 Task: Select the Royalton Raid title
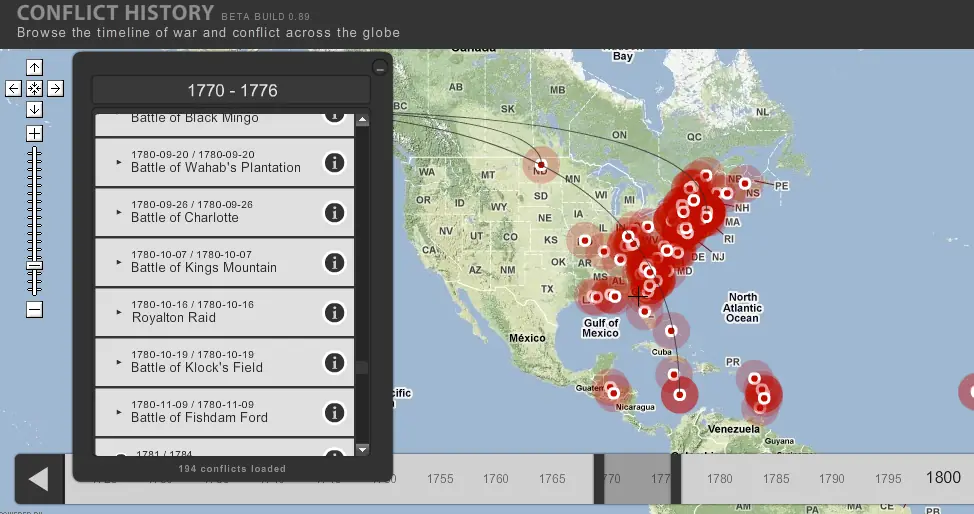(174, 318)
